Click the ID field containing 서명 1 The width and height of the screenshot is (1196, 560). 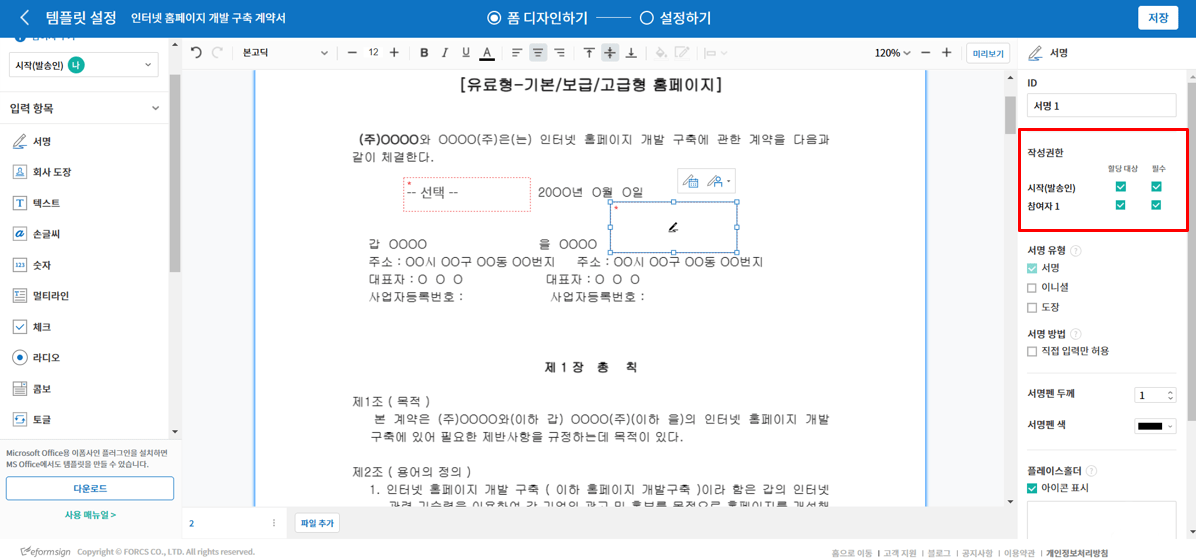[x=1102, y=105]
